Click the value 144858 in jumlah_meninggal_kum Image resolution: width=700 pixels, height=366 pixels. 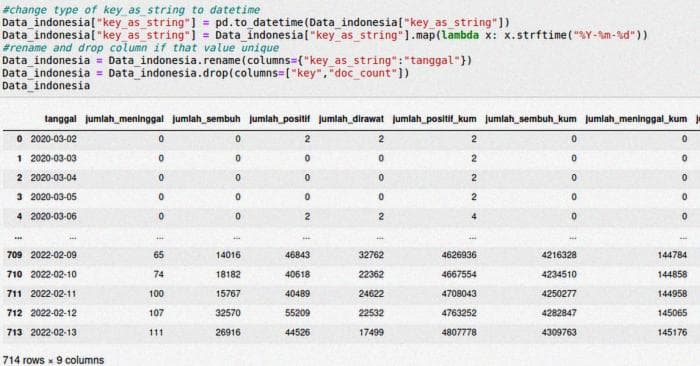[x=672, y=274]
